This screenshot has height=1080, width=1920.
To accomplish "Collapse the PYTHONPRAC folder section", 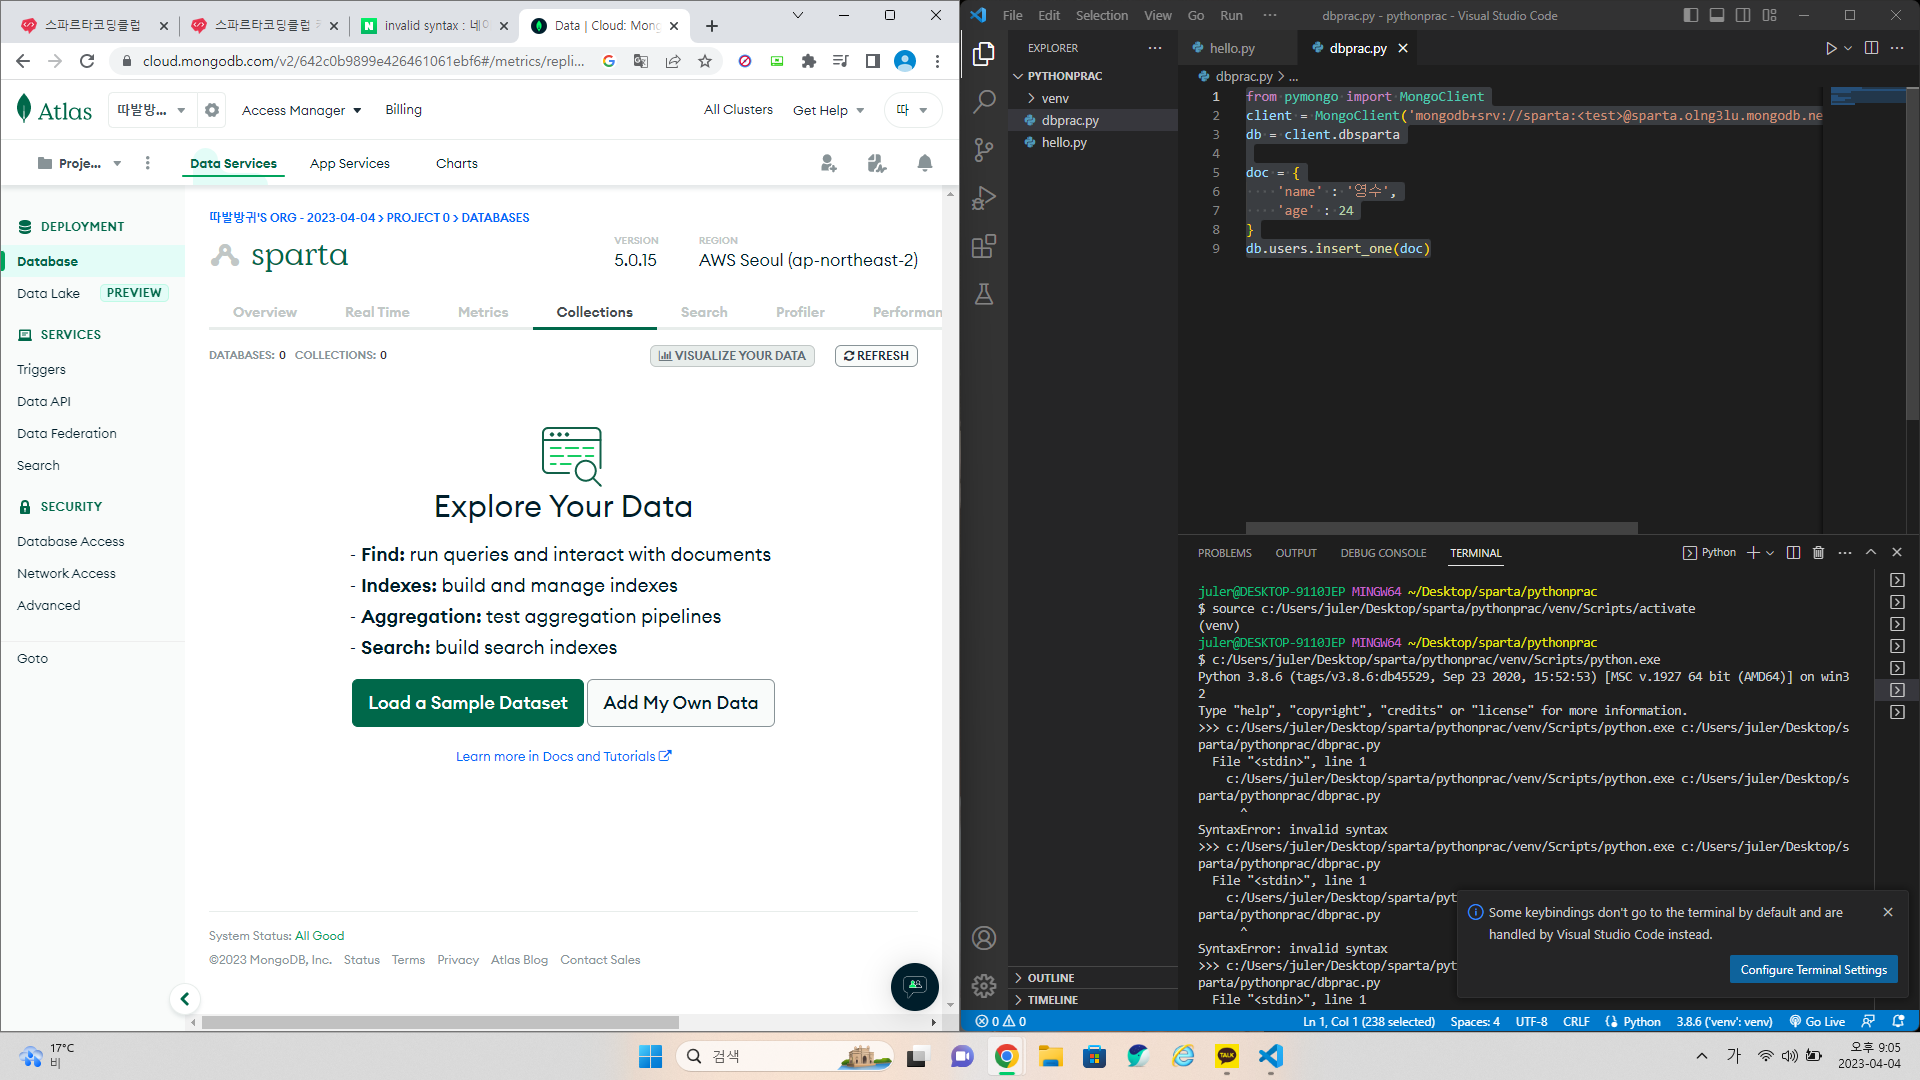I will (1065, 76).
